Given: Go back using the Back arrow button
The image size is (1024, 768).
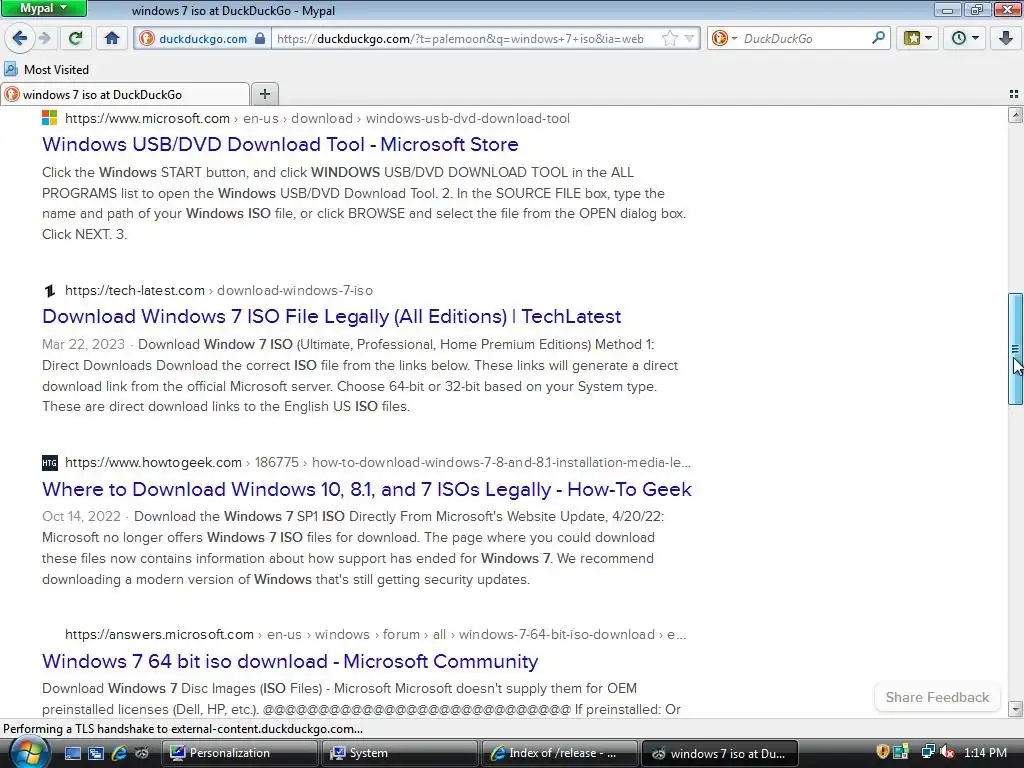Looking at the screenshot, I should pyautogui.click(x=20, y=38).
